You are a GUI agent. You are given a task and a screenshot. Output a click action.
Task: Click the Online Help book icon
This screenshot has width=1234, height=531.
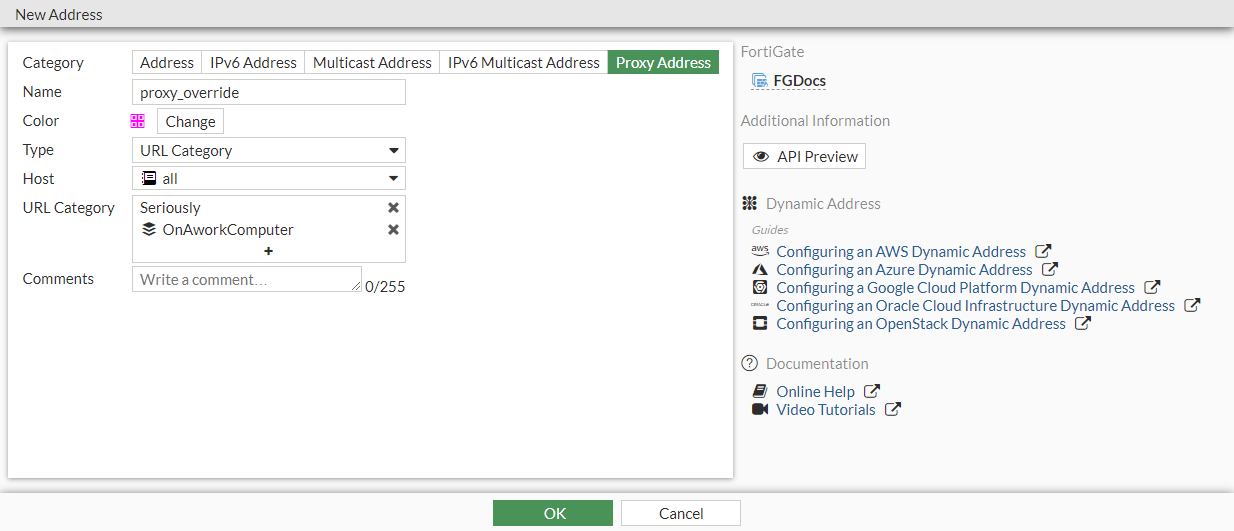760,392
